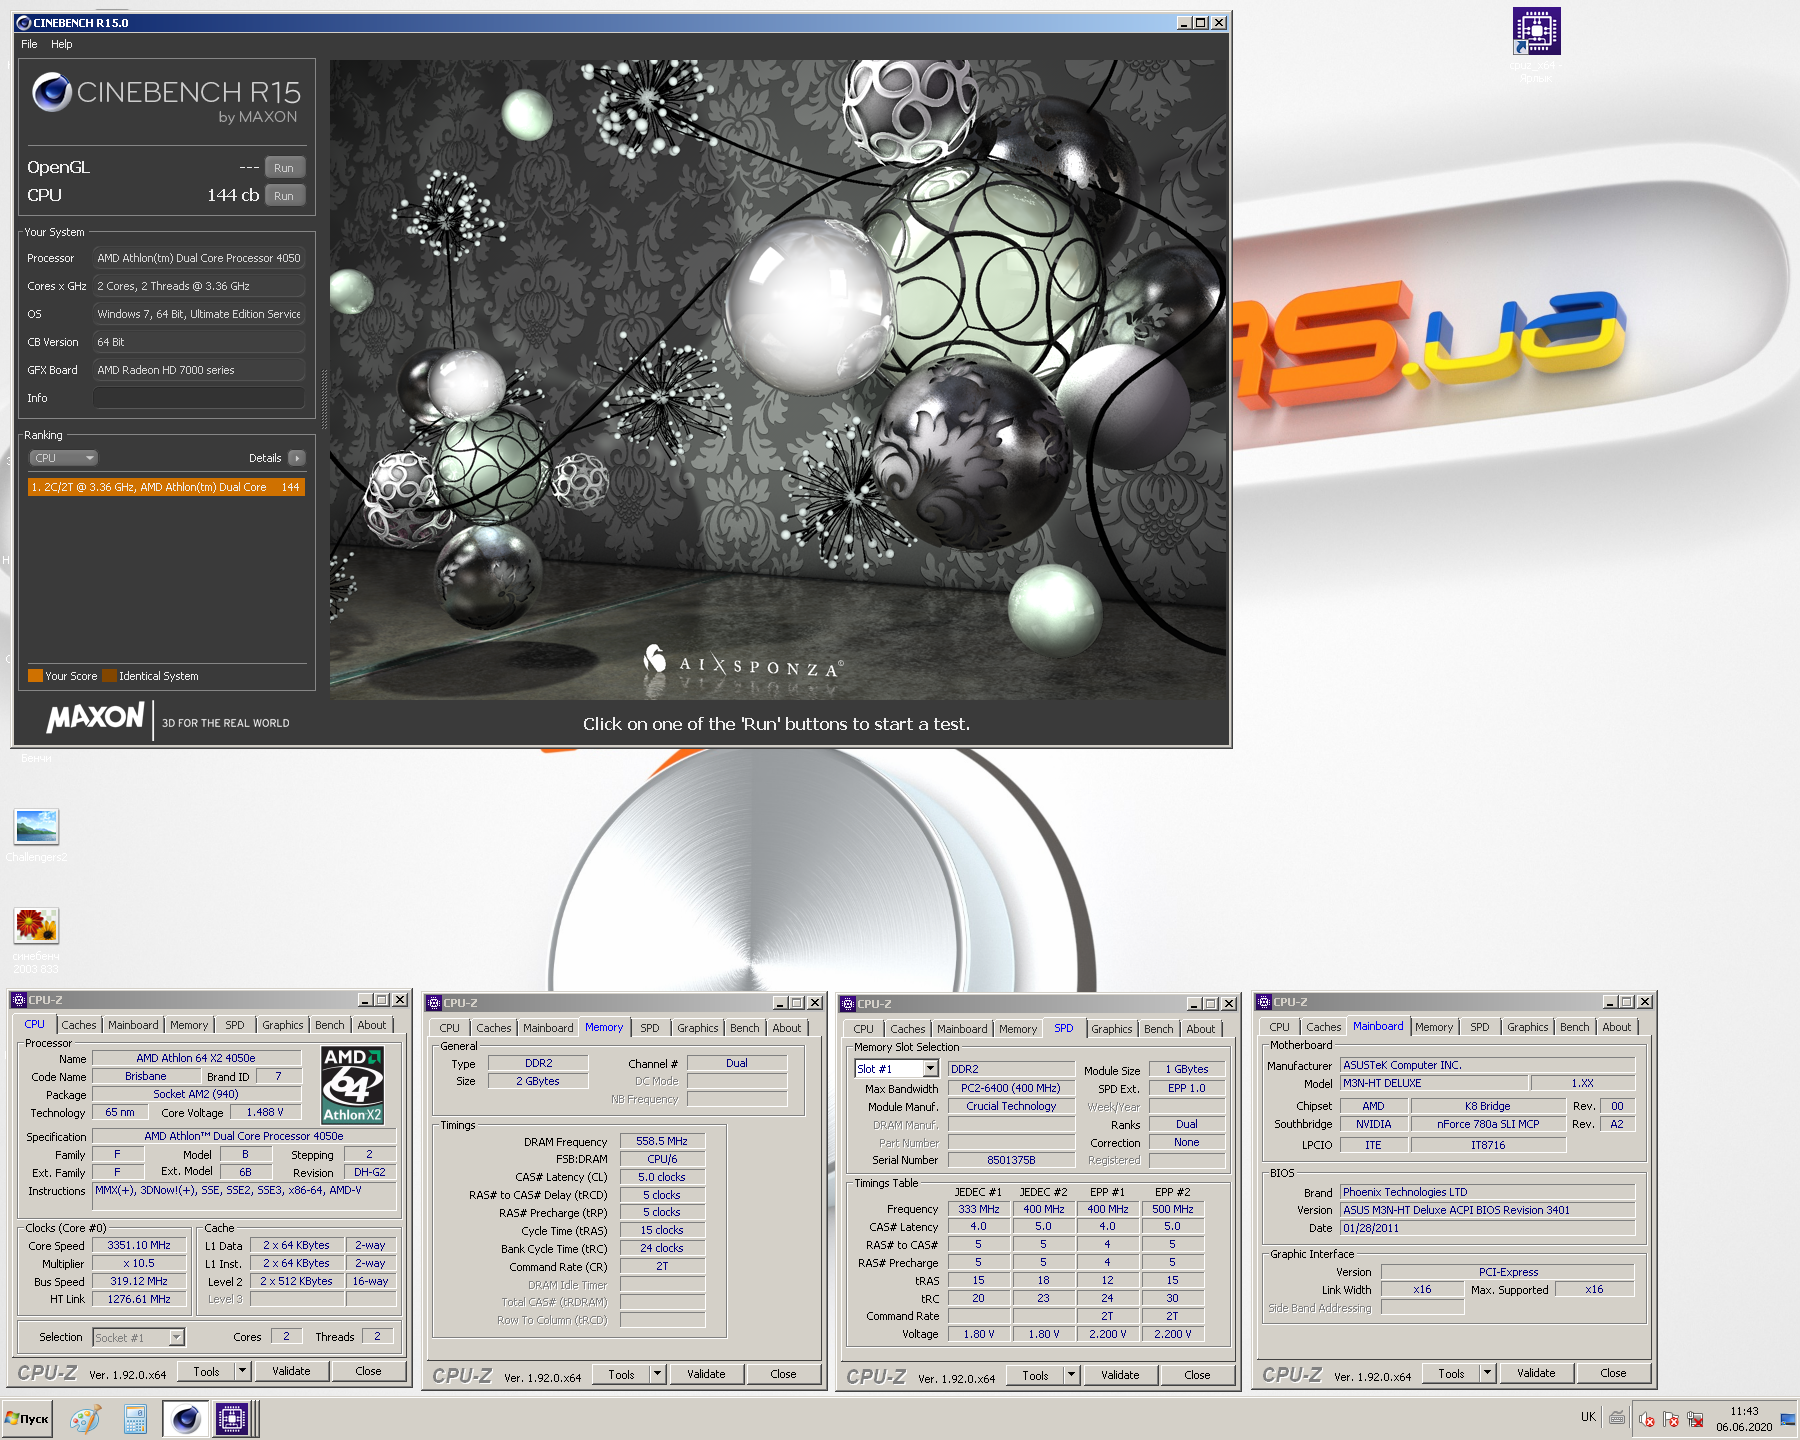
Task: Click the Cinebench title bar icon
Action: pos(24,23)
